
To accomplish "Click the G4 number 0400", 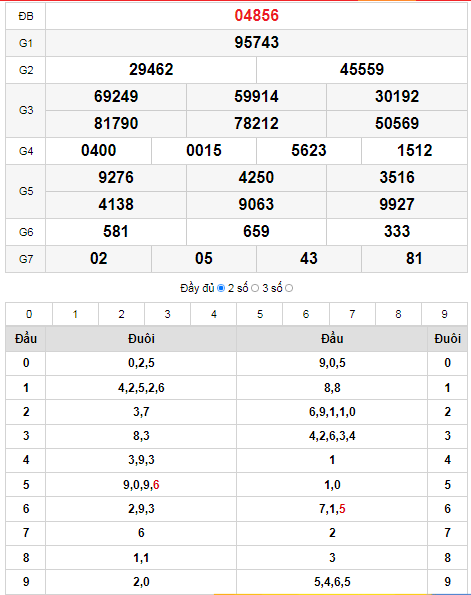I will [x=98, y=151].
